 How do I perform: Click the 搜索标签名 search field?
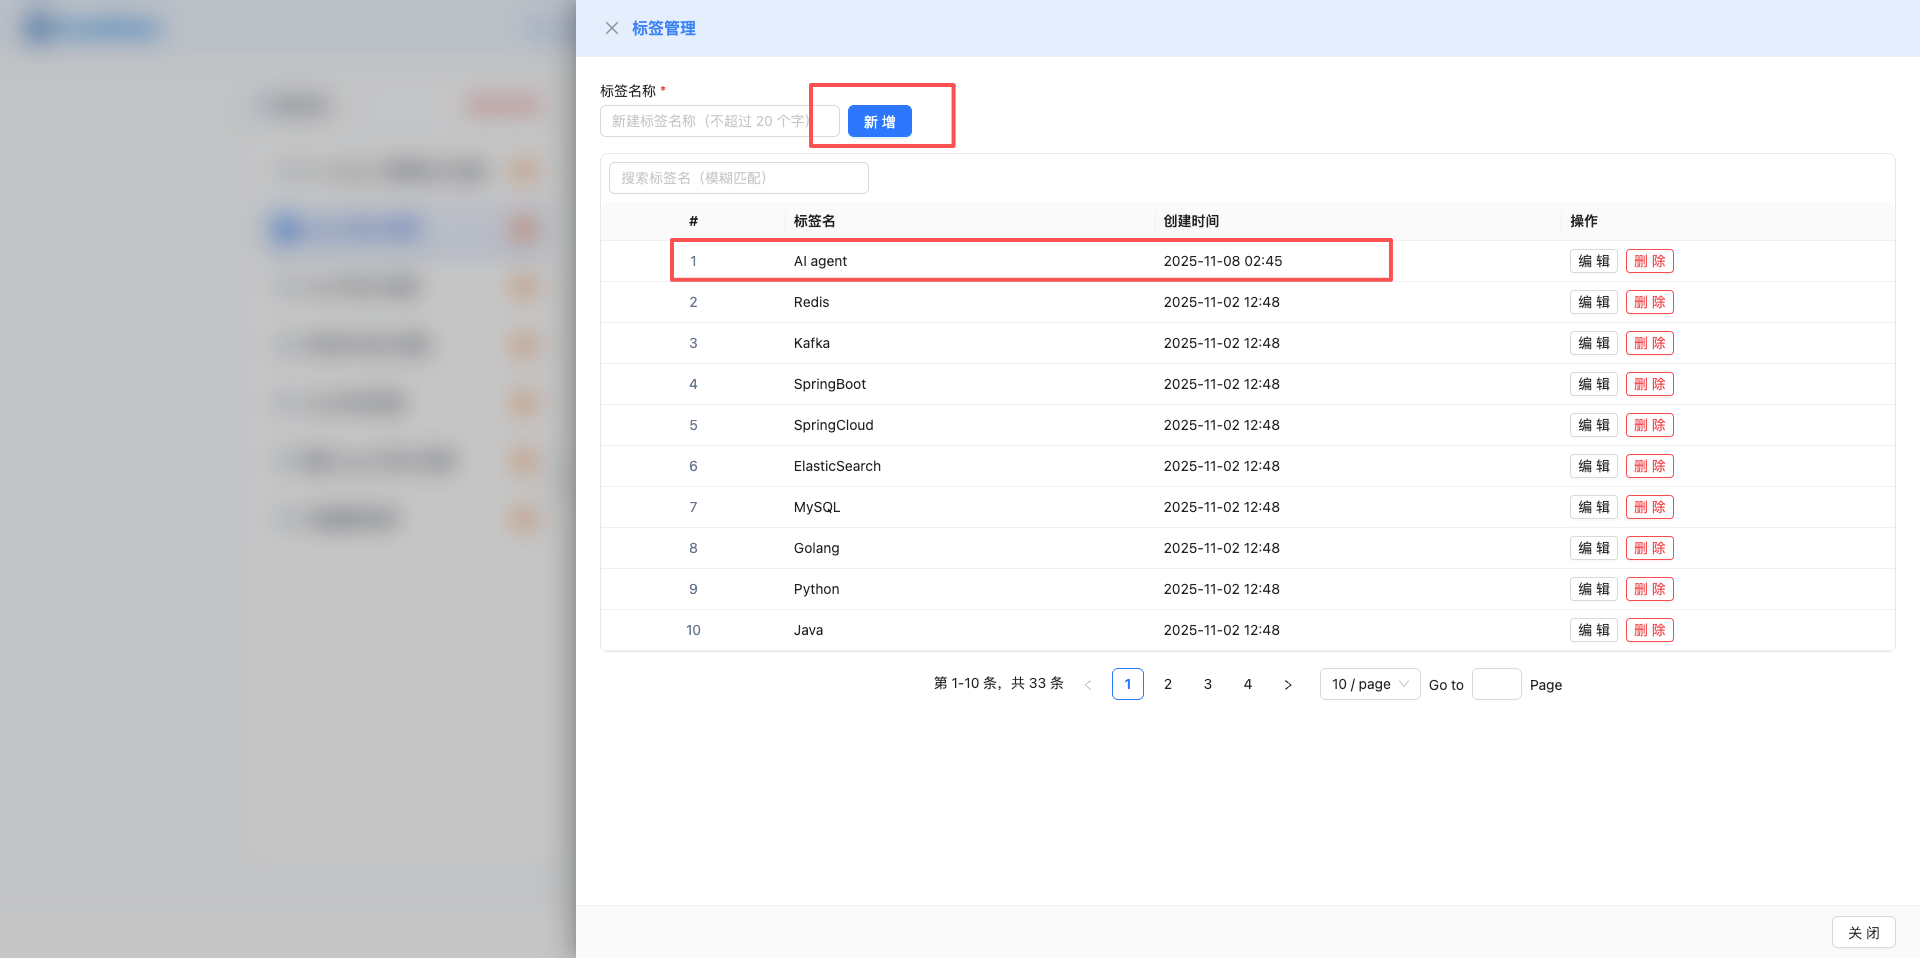click(x=738, y=178)
